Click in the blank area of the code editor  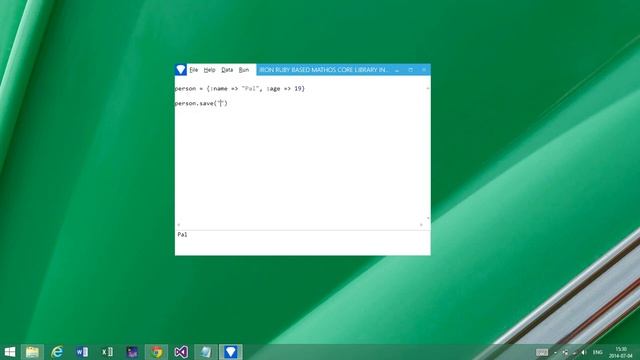(300, 163)
